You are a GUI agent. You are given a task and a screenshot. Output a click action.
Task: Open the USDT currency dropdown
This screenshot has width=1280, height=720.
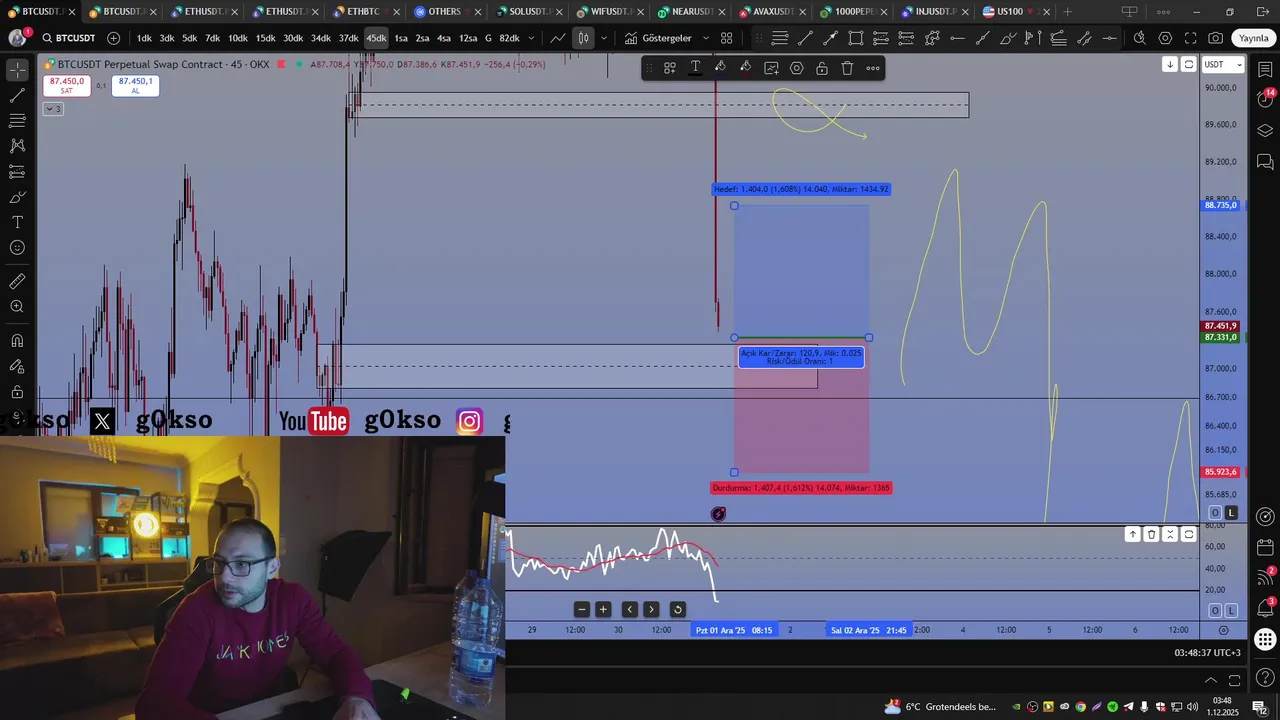coord(1223,64)
